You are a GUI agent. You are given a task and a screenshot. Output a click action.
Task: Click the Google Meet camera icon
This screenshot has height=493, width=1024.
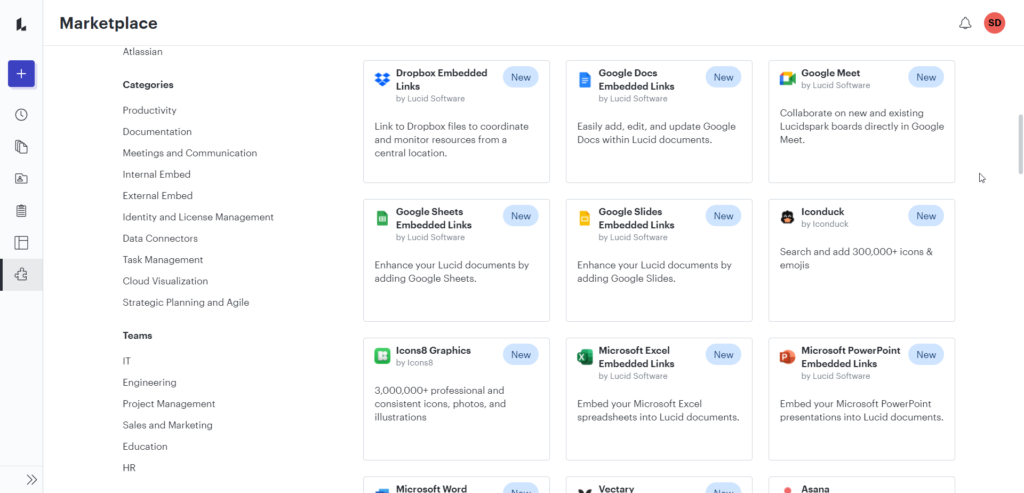788,79
